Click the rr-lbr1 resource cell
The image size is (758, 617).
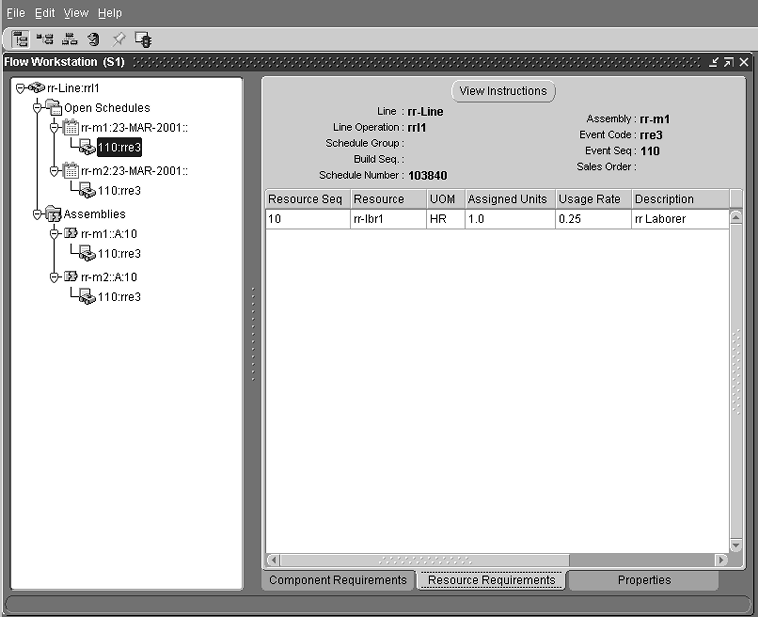click(388, 219)
